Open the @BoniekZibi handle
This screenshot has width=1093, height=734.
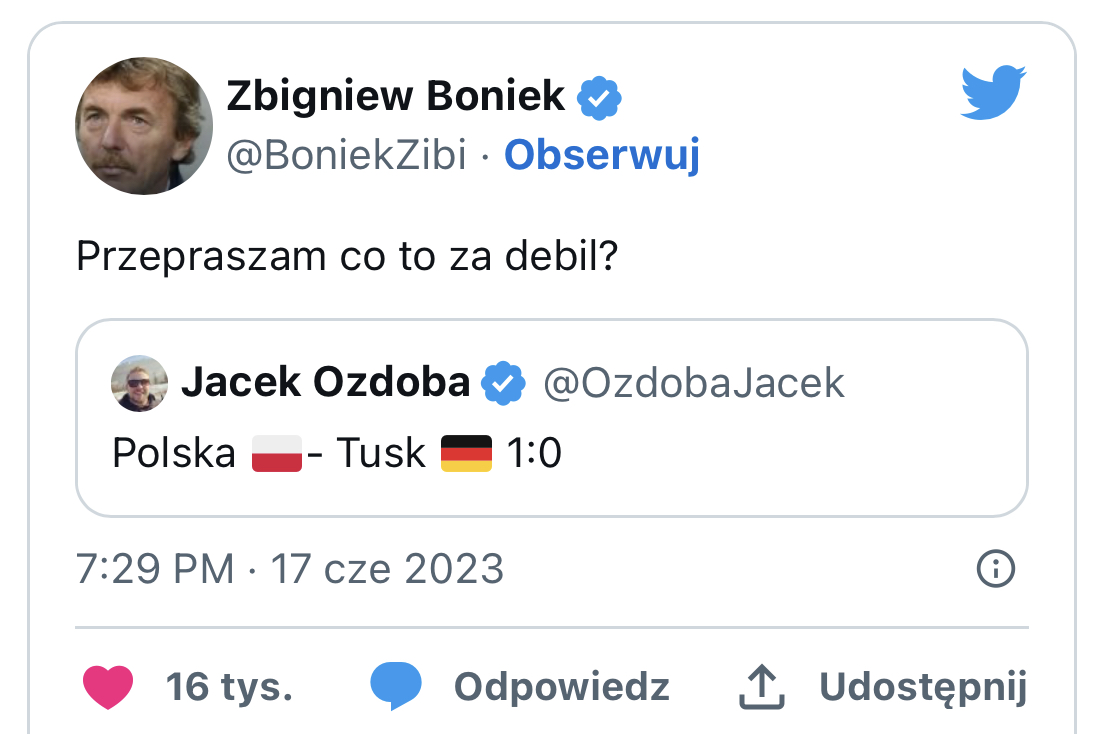pyautogui.click(x=347, y=155)
